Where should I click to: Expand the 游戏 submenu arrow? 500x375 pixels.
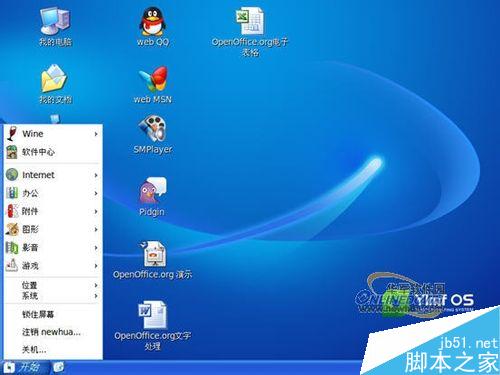click(x=96, y=266)
